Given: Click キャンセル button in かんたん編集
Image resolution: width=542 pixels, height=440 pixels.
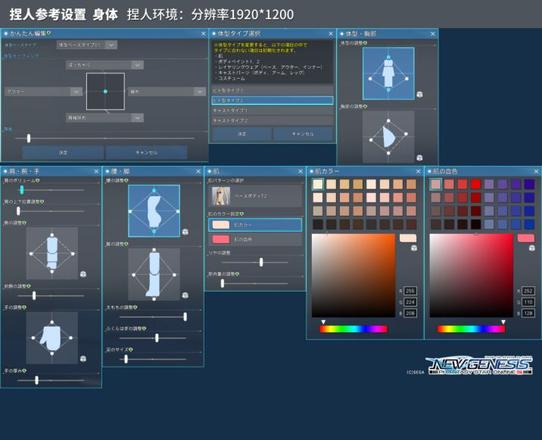Looking at the screenshot, I should (x=147, y=152).
